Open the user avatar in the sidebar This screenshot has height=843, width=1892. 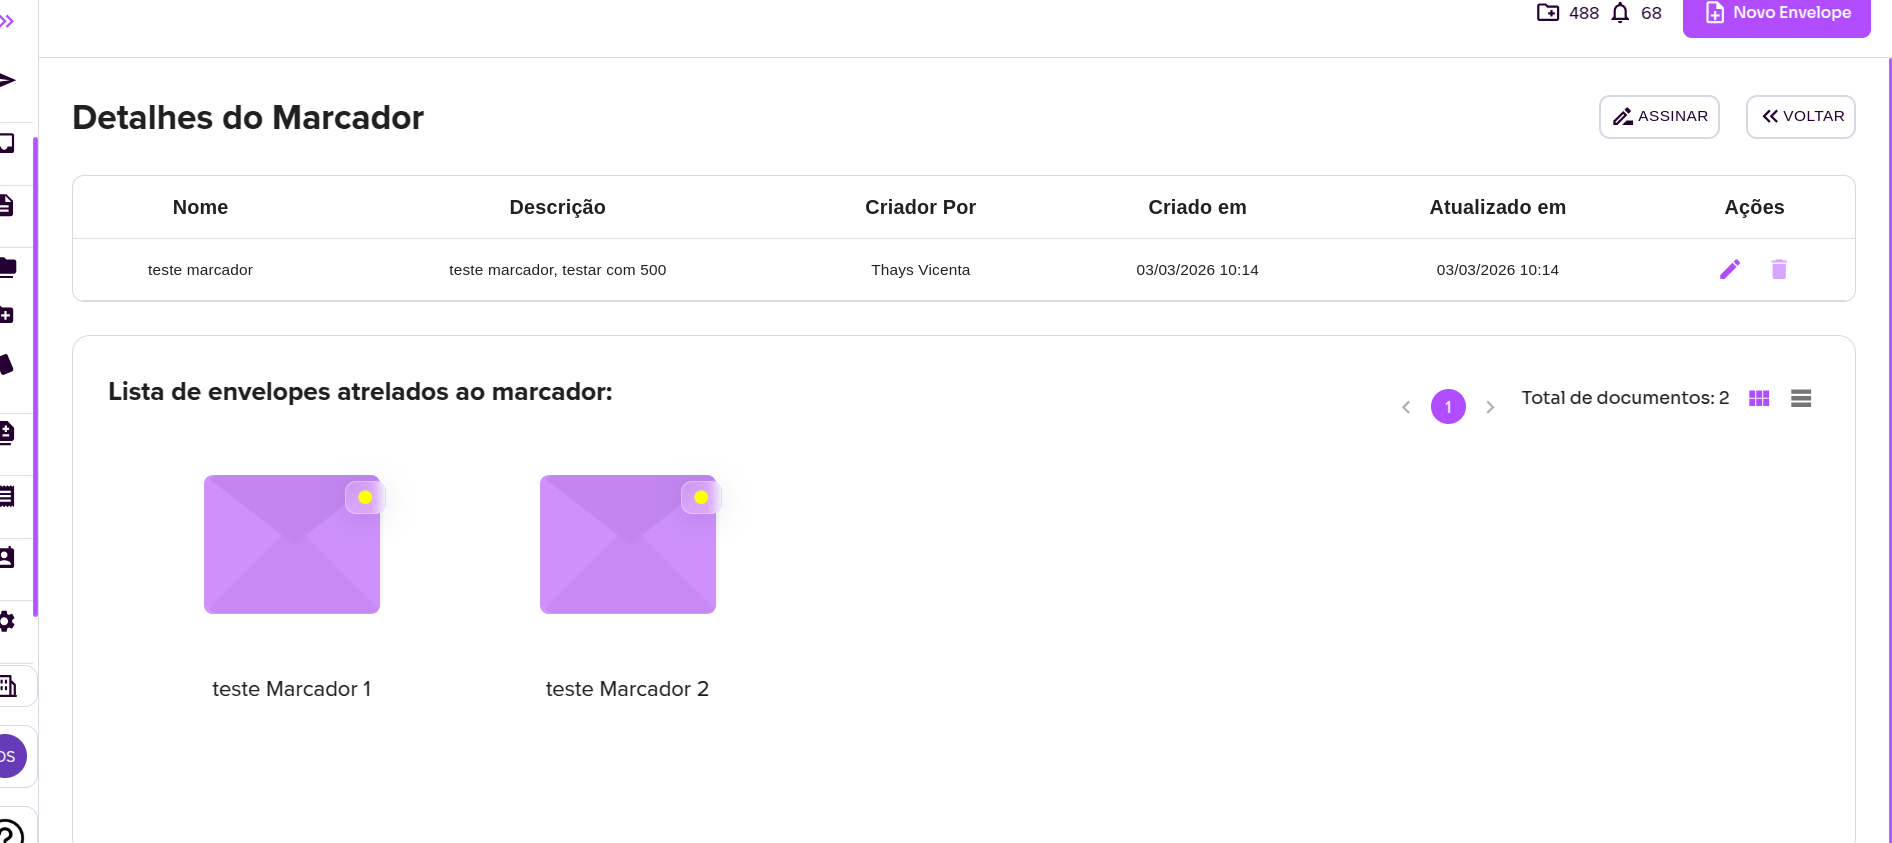tap(9, 756)
